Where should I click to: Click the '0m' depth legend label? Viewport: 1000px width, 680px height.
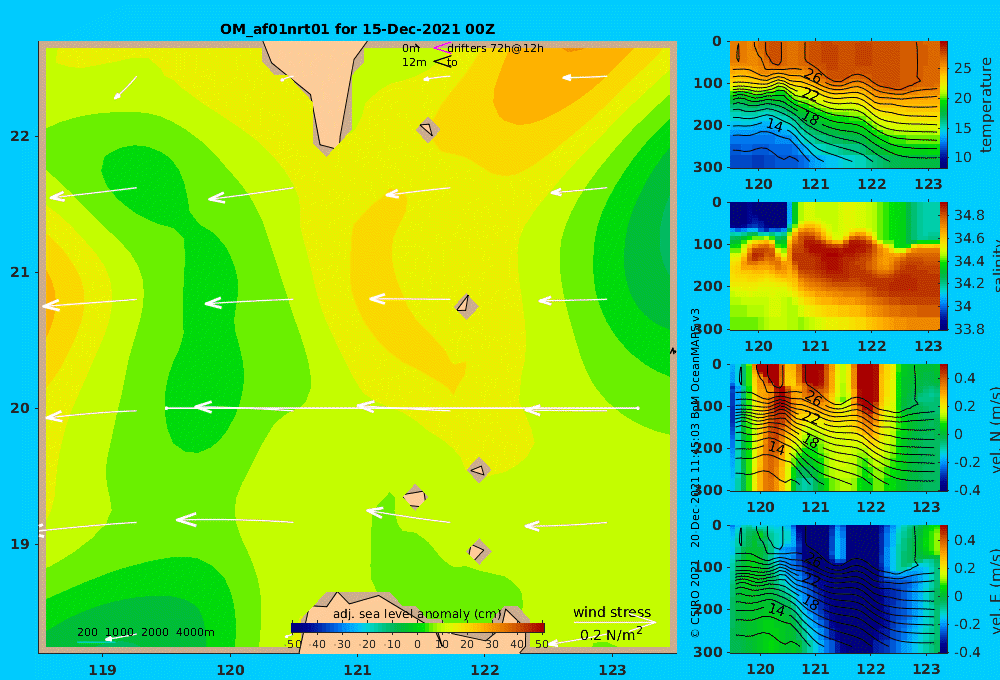(x=411, y=48)
